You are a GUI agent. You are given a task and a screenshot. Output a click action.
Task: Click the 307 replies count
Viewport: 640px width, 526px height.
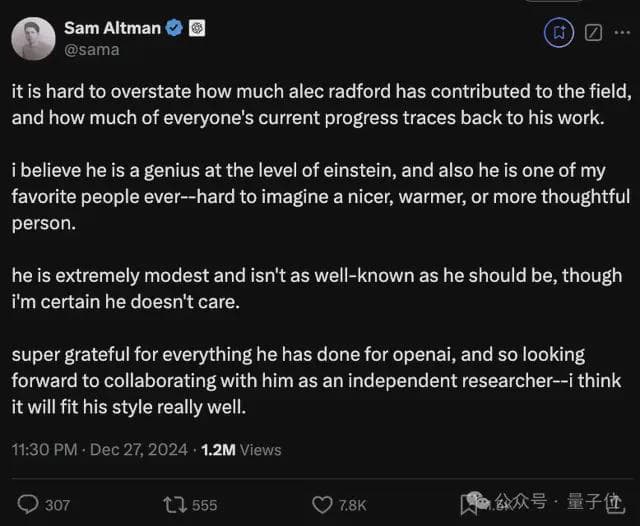[58, 505]
